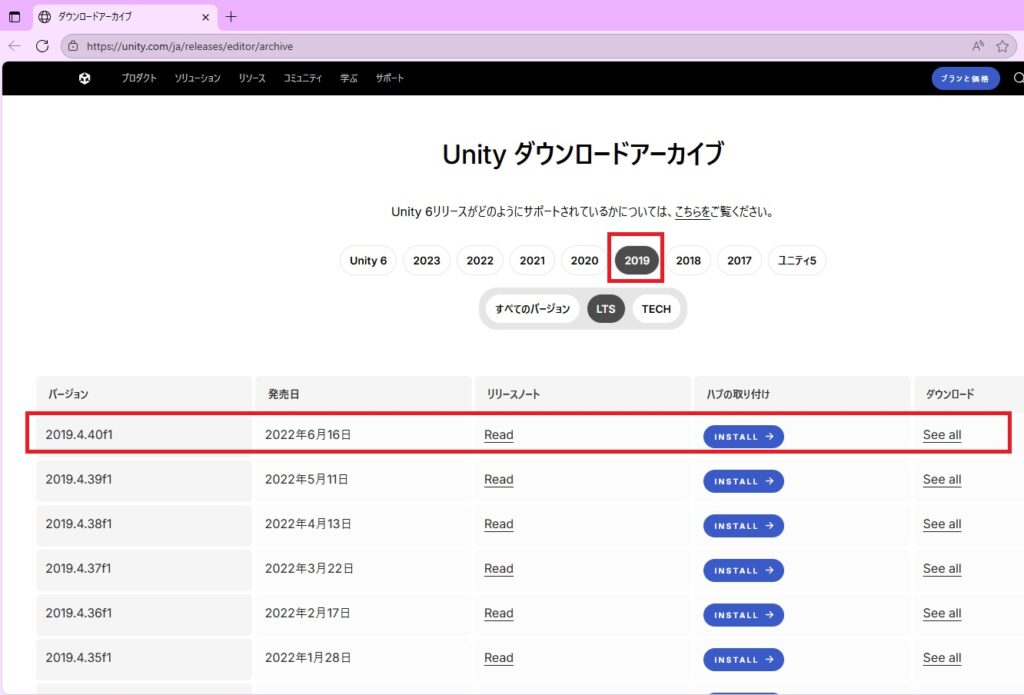
Task: Open See all downloads for 2019.4.38f1
Action: pyautogui.click(x=942, y=524)
